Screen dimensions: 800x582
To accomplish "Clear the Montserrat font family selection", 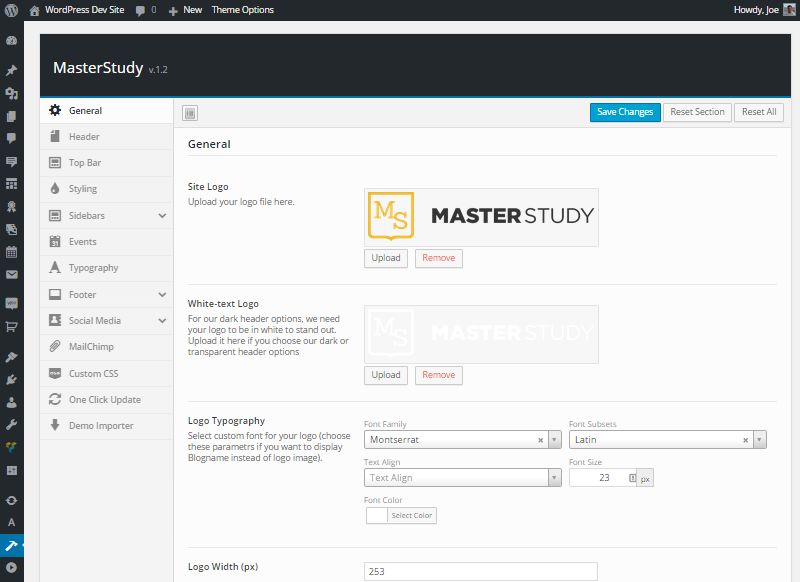I will (x=540, y=440).
